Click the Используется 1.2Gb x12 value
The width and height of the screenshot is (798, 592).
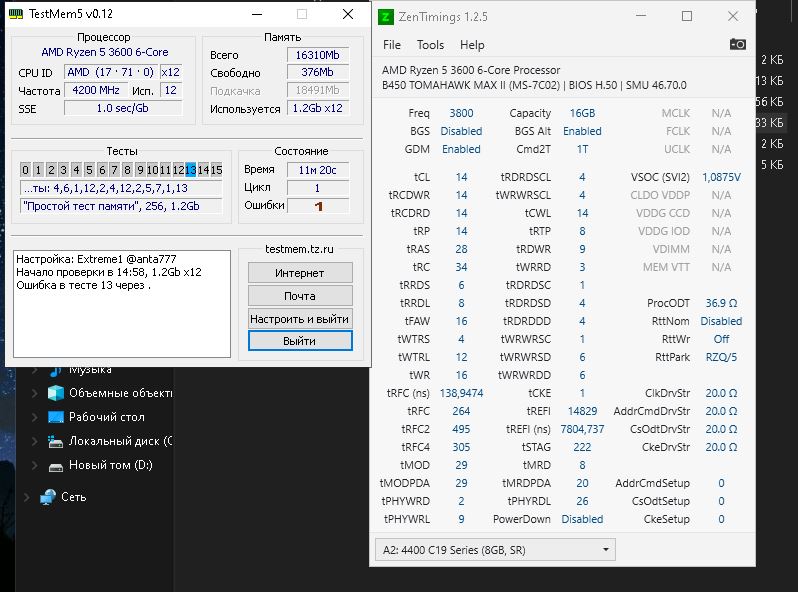[318, 108]
